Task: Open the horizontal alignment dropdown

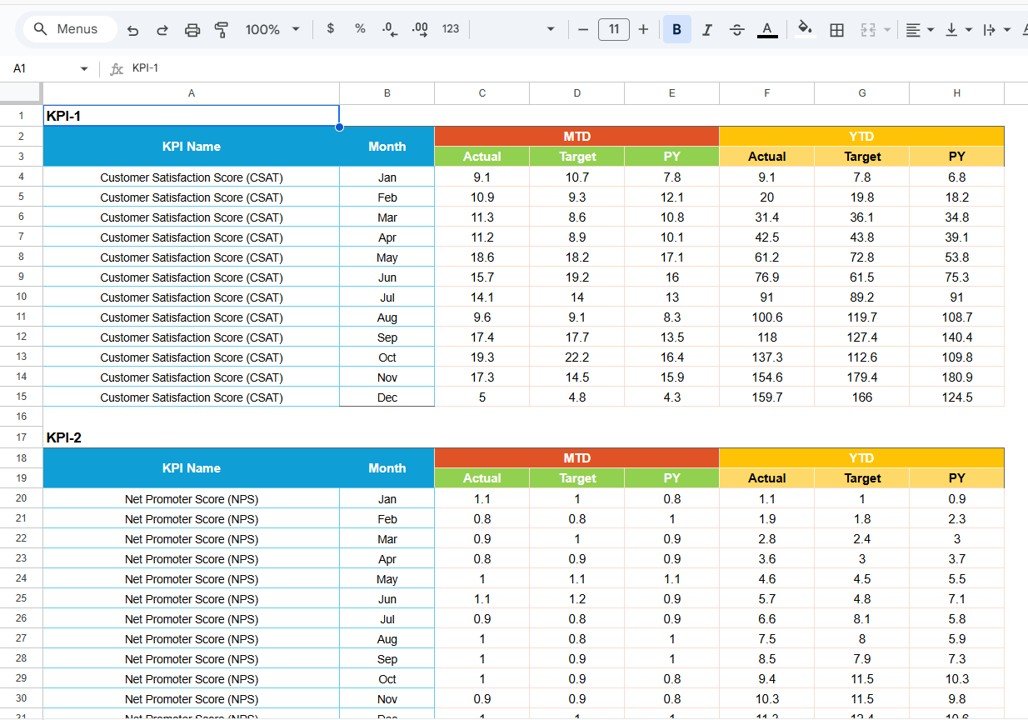Action: (x=917, y=29)
